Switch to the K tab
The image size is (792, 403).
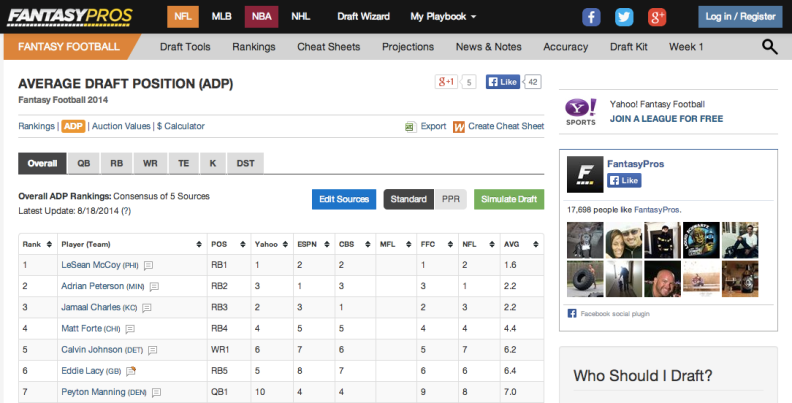pyautogui.click(x=213, y=164)
